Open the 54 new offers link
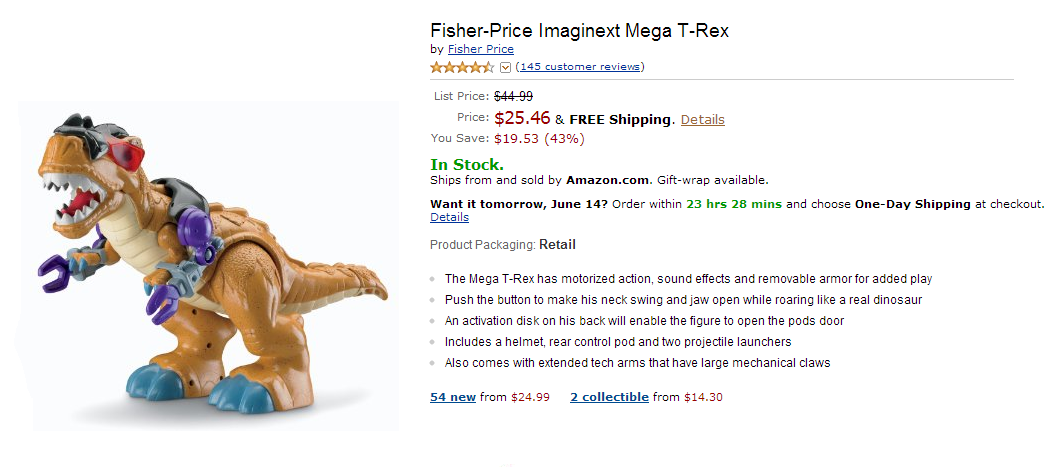 pyautogui.click(x=453, y=397)
